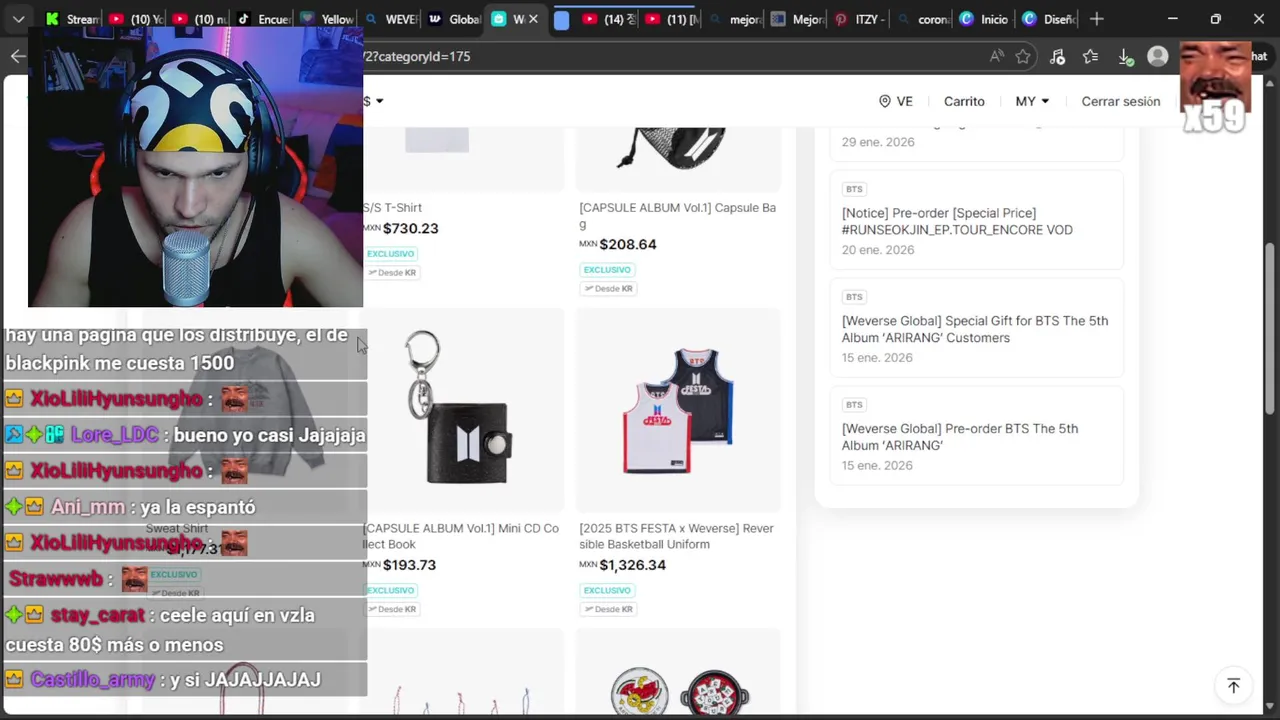
Task: Change shipping country VE
Action: 895,101
